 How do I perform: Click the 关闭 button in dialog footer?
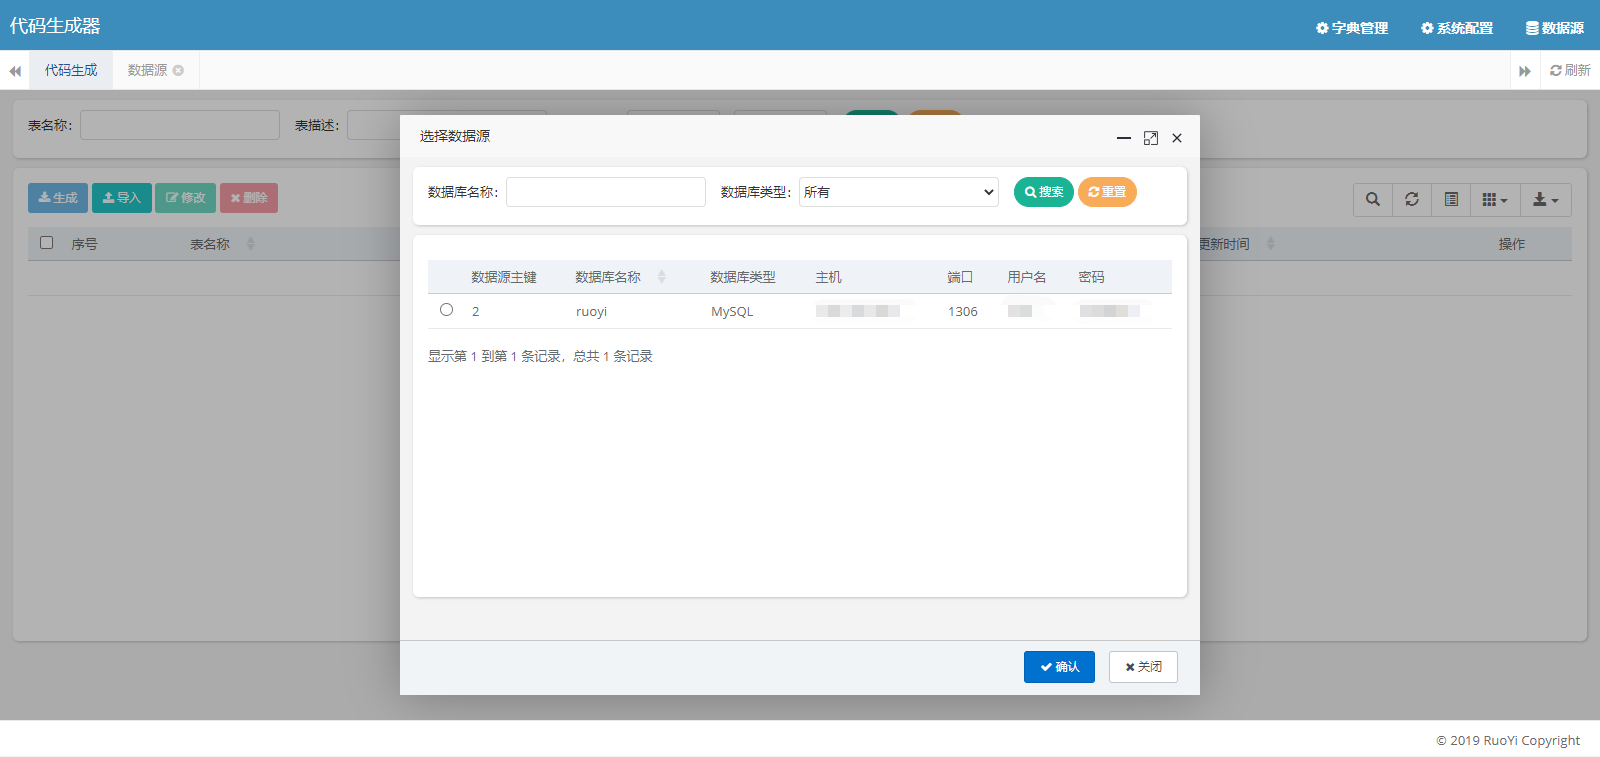tap(1143, 667)
